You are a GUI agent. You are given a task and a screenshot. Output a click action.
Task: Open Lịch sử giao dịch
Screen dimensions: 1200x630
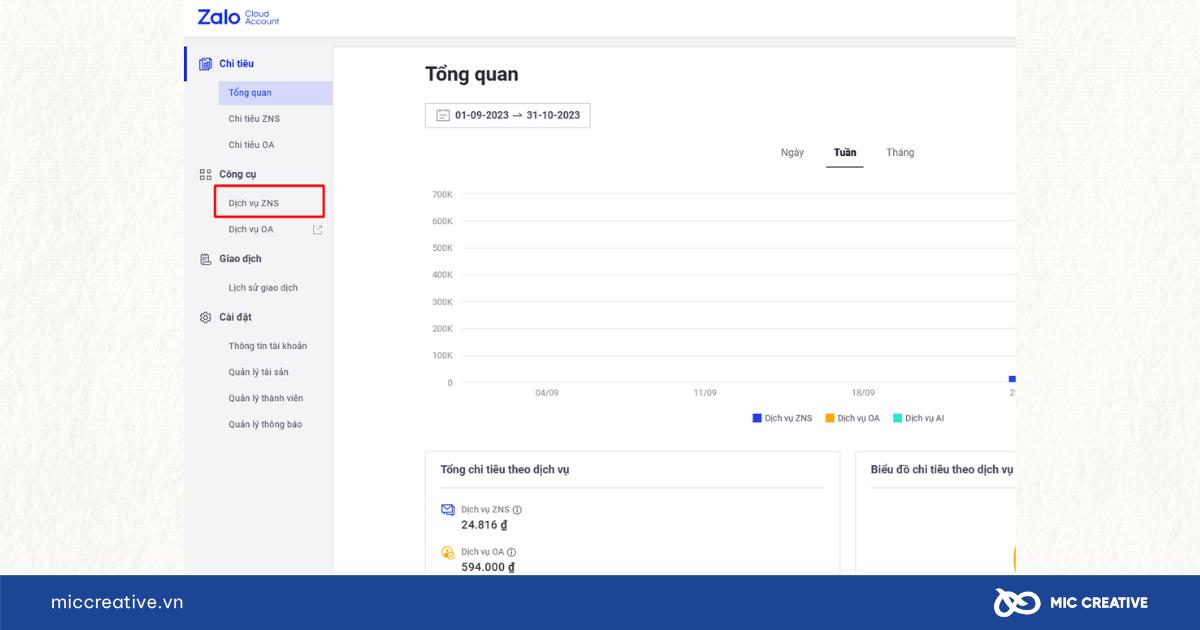pyautogui.click(x=263, y=288)
